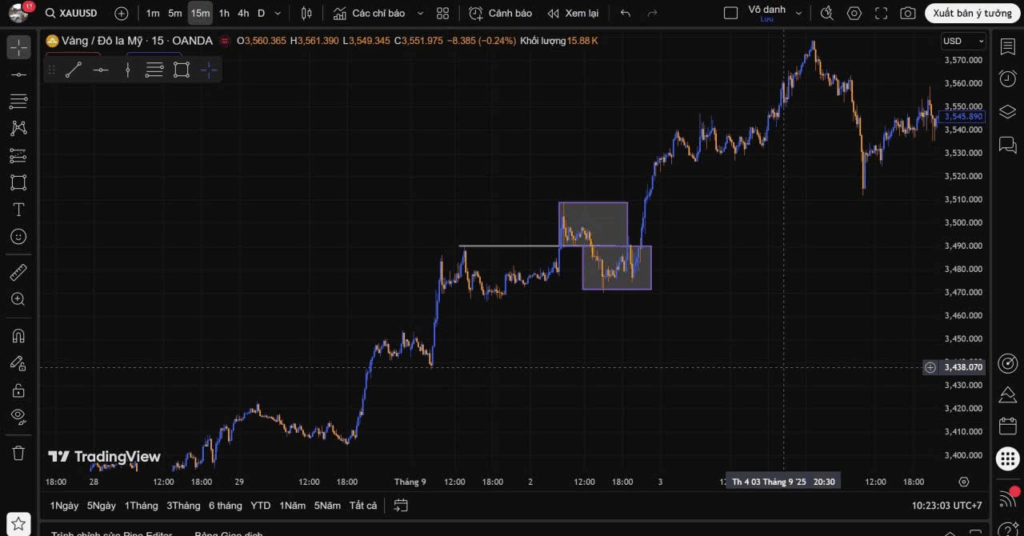Select the ruler measure tool
The width and height of the screenshot is (1024, 536).
pos(18,272)
